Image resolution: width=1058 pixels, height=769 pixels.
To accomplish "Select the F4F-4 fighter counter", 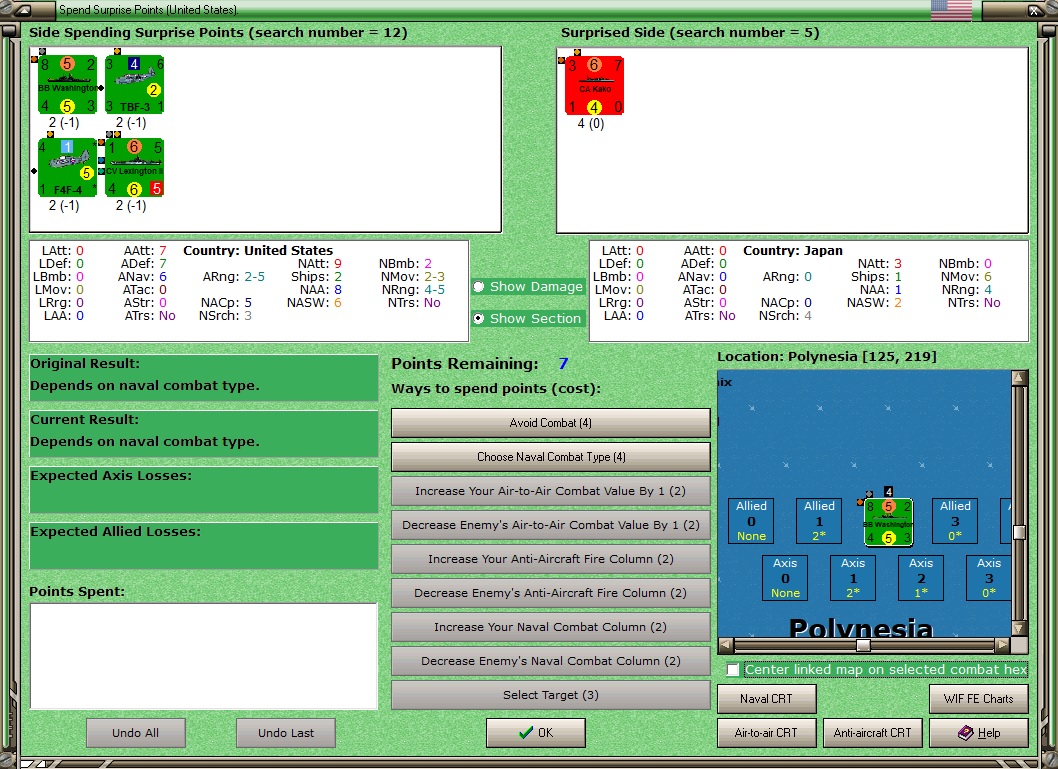I will tap(67, 168).
